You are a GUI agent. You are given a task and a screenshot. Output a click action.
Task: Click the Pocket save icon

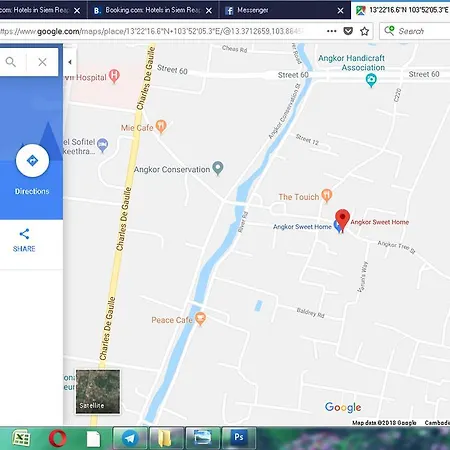(x=348, y=31)
